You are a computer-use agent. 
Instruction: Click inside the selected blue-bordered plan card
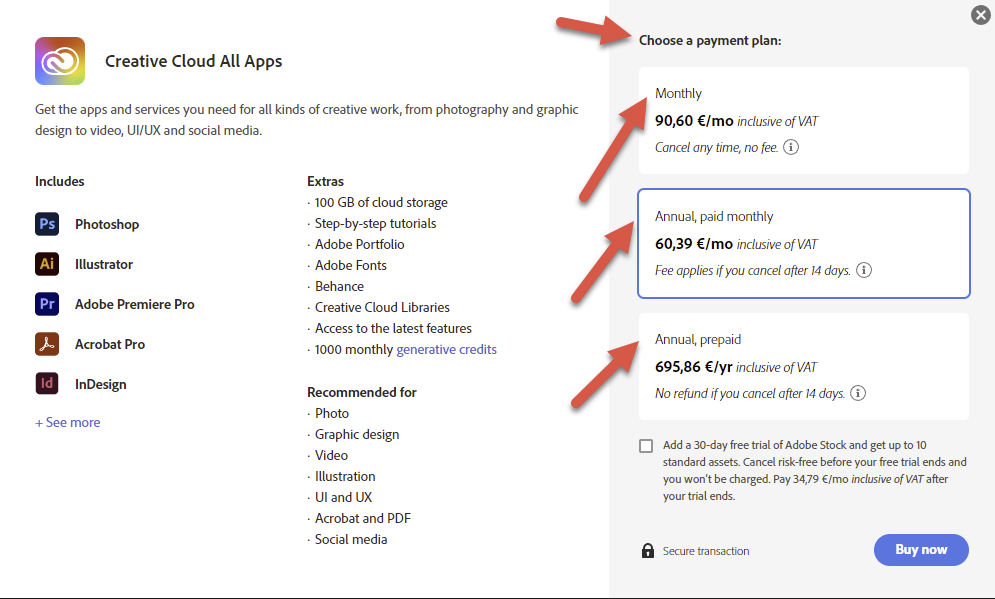point(803,243)
